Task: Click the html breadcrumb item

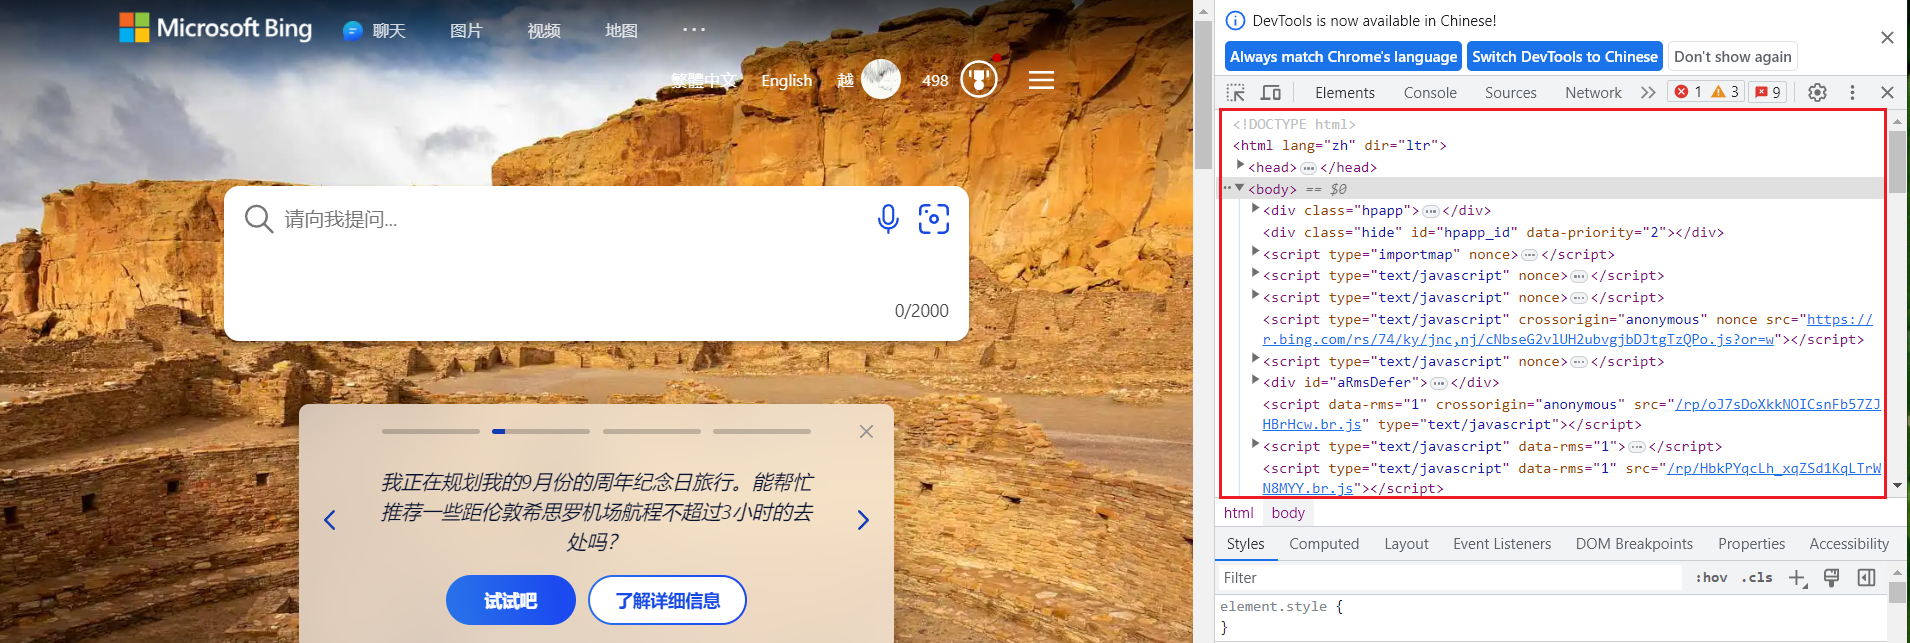Action: (x=1238, y=513)
